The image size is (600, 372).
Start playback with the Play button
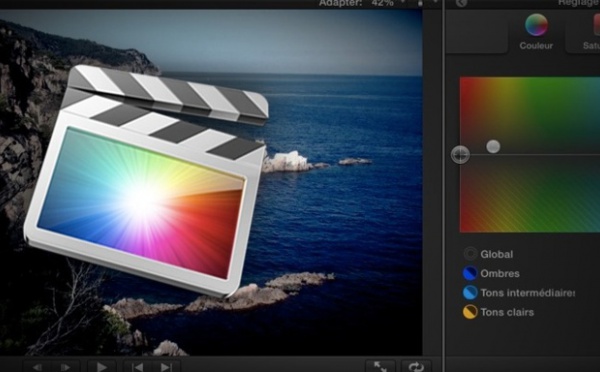point(102,367)
